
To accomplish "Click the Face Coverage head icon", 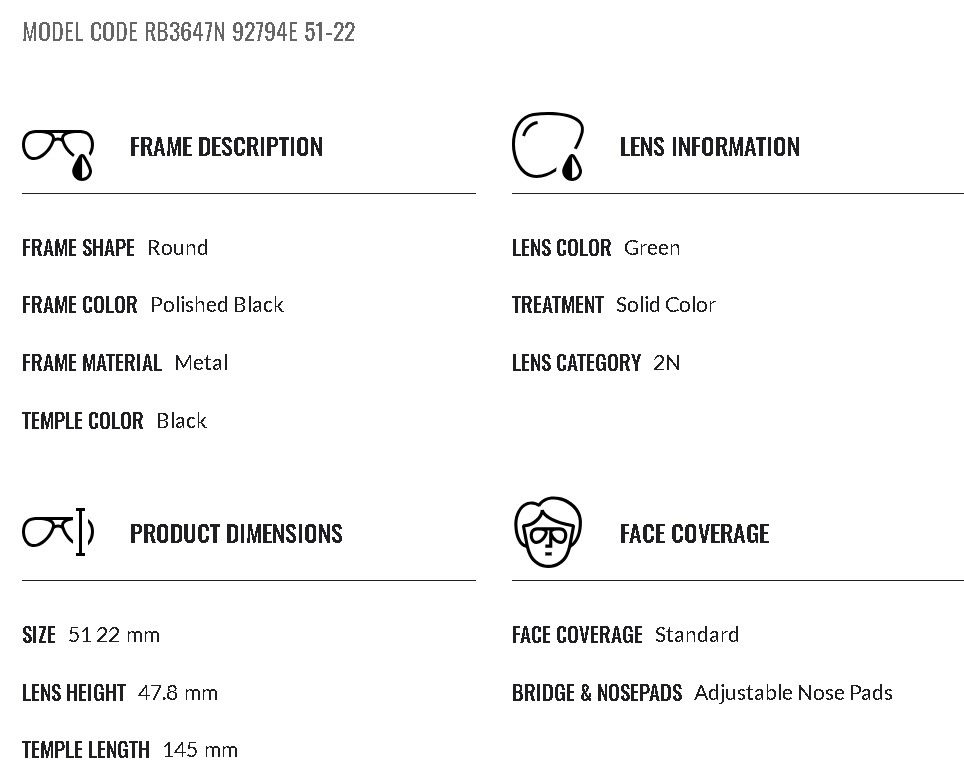I will [x=547, y=534].
